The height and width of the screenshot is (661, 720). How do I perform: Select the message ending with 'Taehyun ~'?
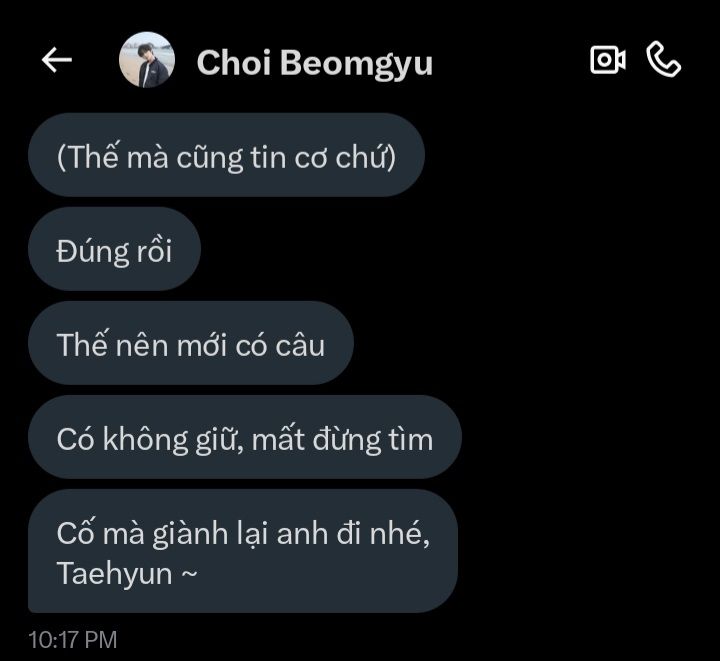click(x=243, y=551)
